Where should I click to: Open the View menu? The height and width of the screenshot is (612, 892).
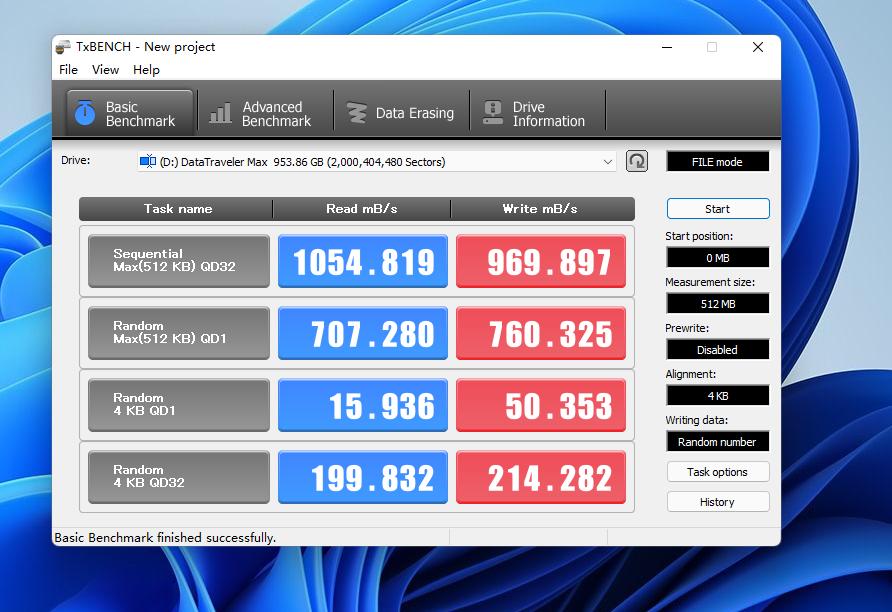tap(105, 69)
